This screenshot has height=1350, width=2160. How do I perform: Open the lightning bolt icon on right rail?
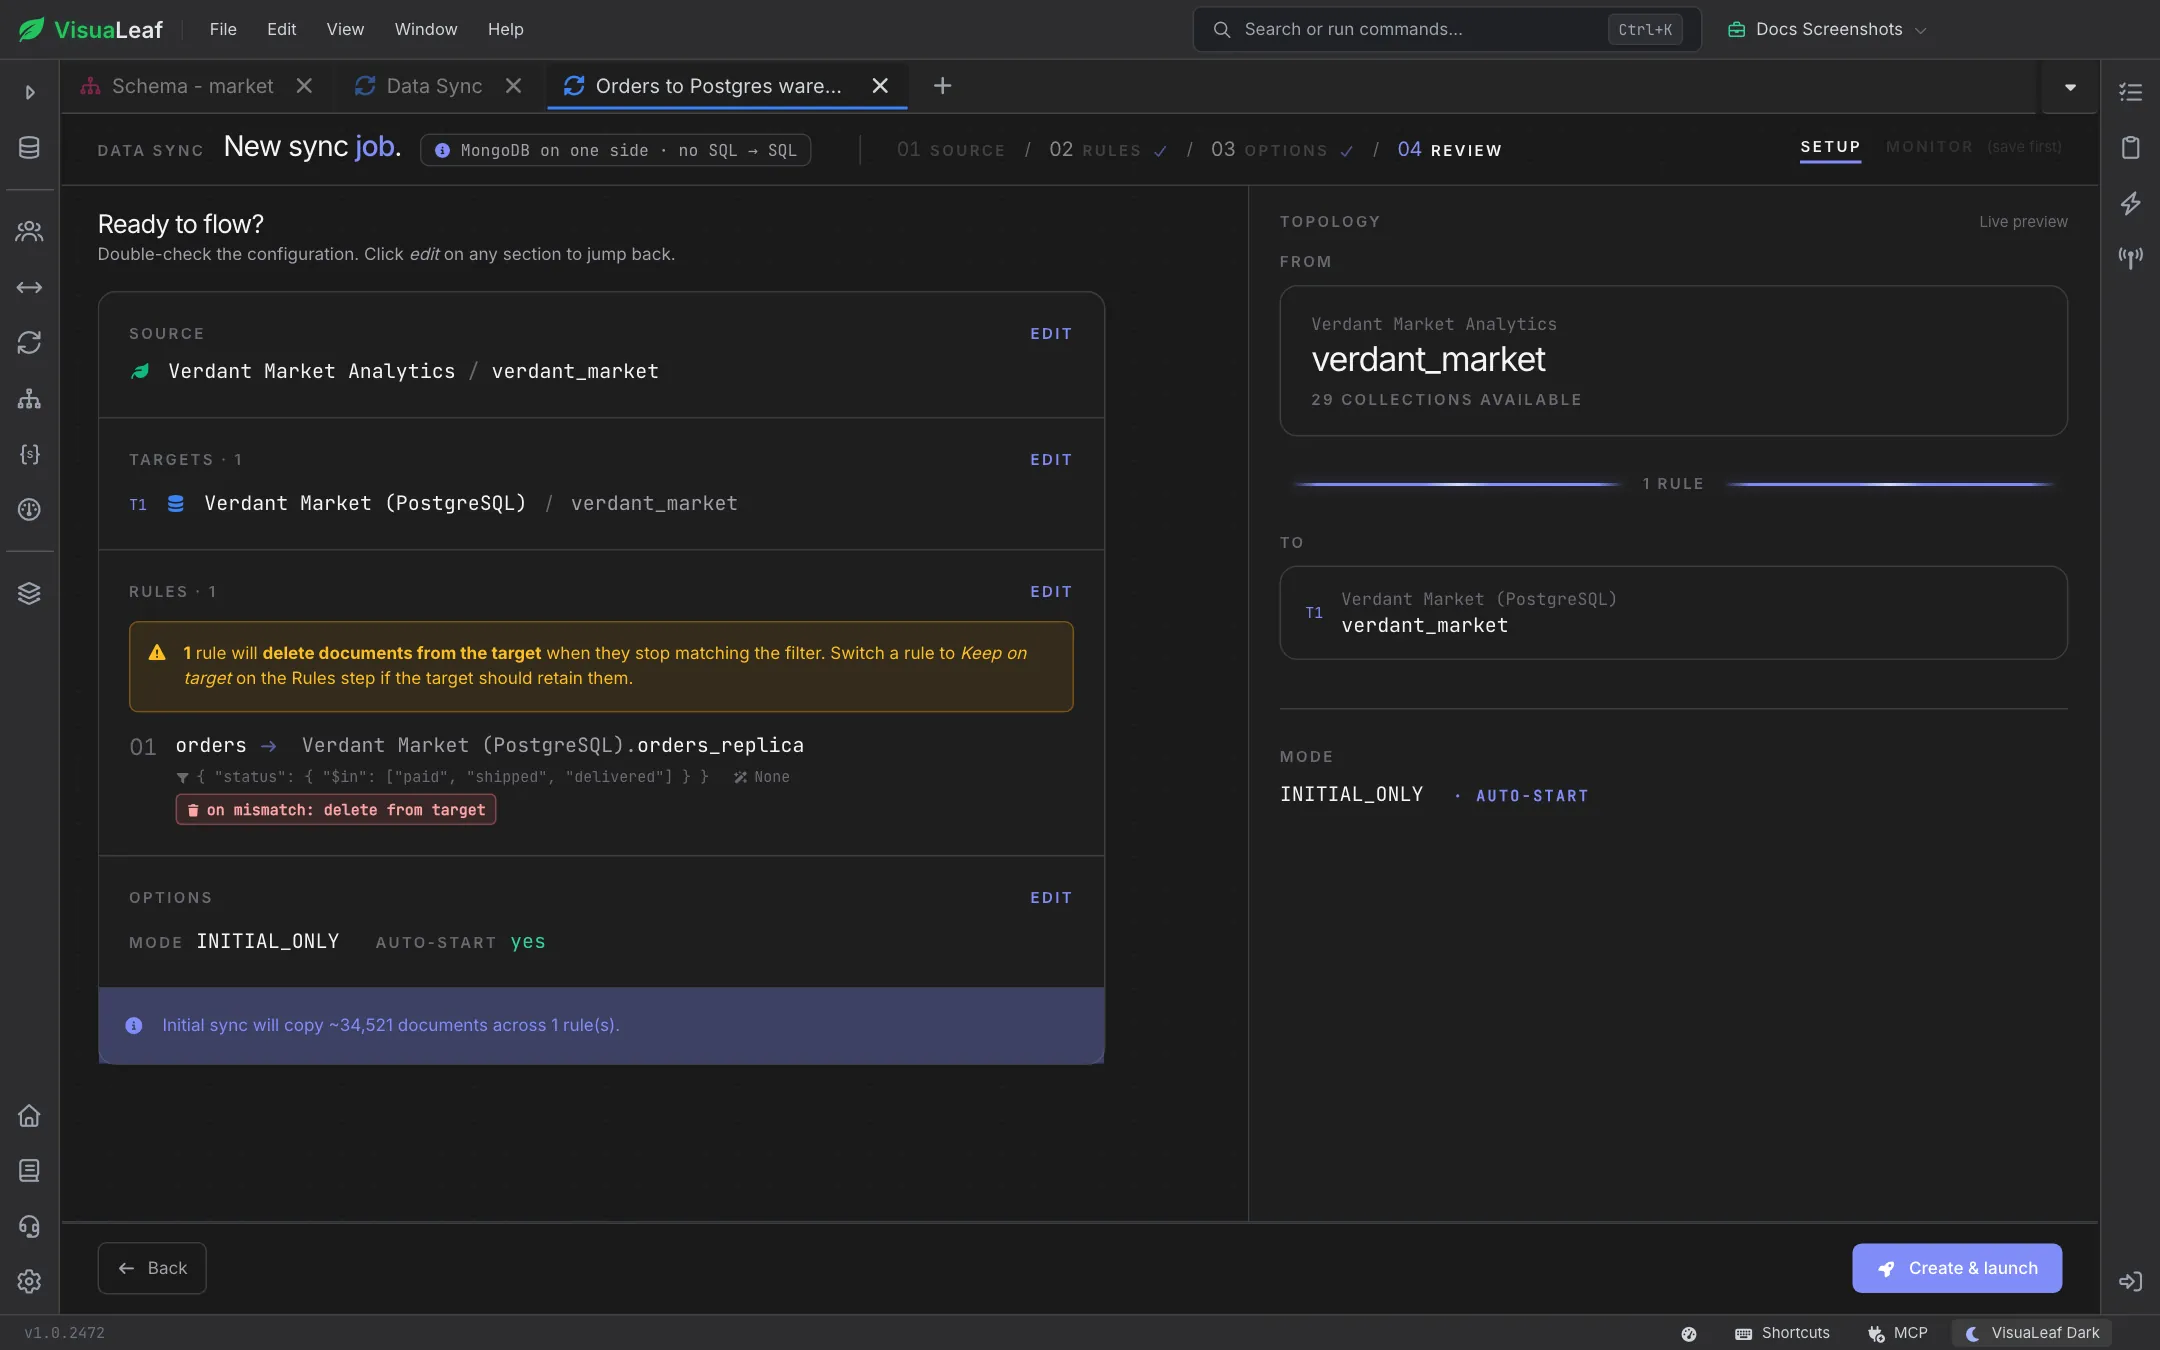pyautogui.click(x=2130, y=203)
